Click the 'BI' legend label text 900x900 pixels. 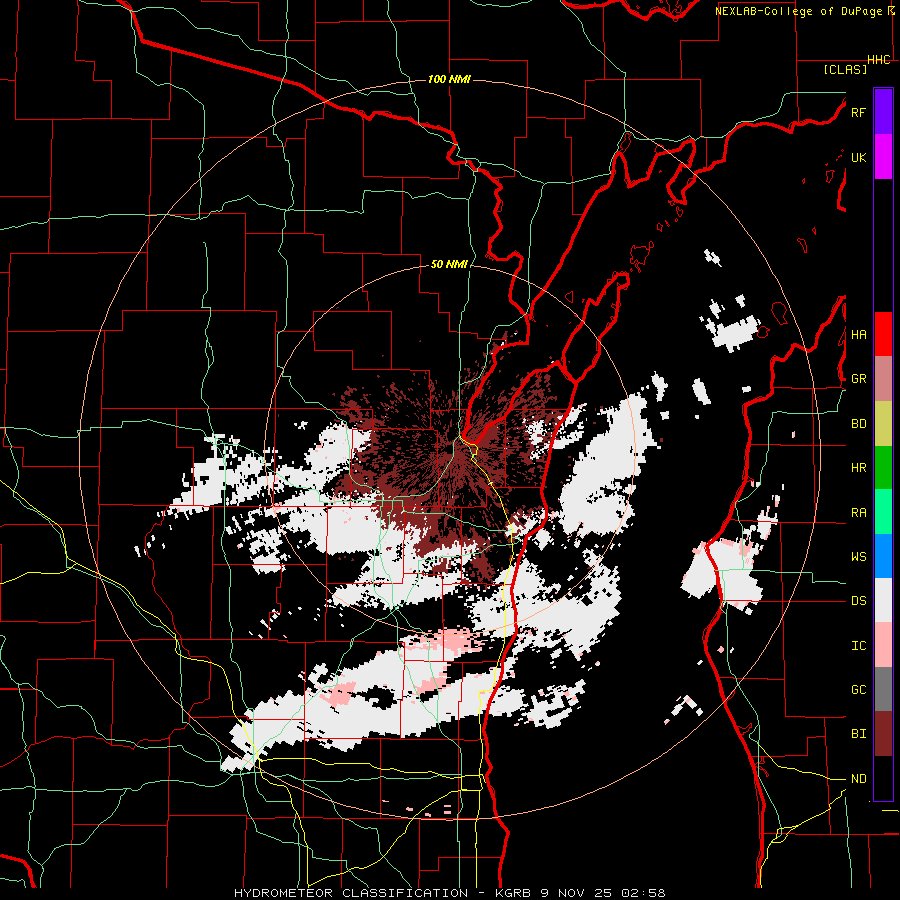click(x=858, y=734)
